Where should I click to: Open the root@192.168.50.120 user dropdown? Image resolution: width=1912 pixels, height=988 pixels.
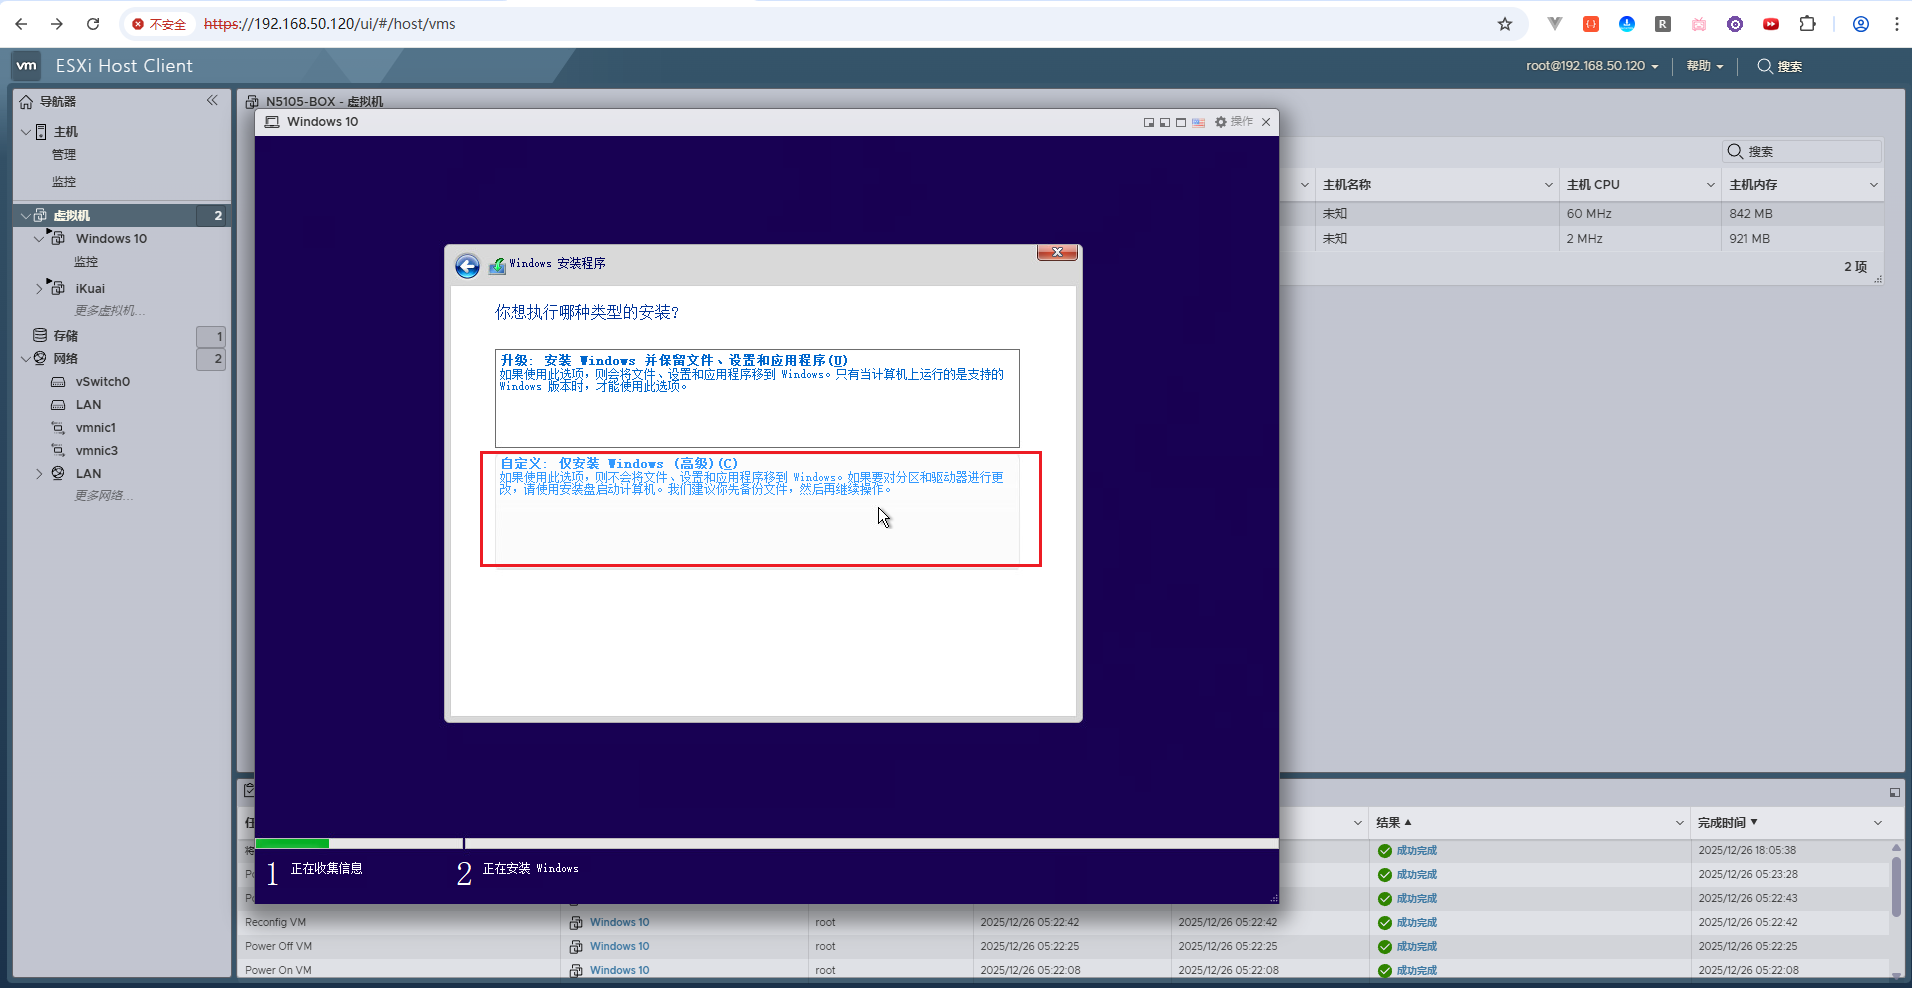[x=1591, y=66]
